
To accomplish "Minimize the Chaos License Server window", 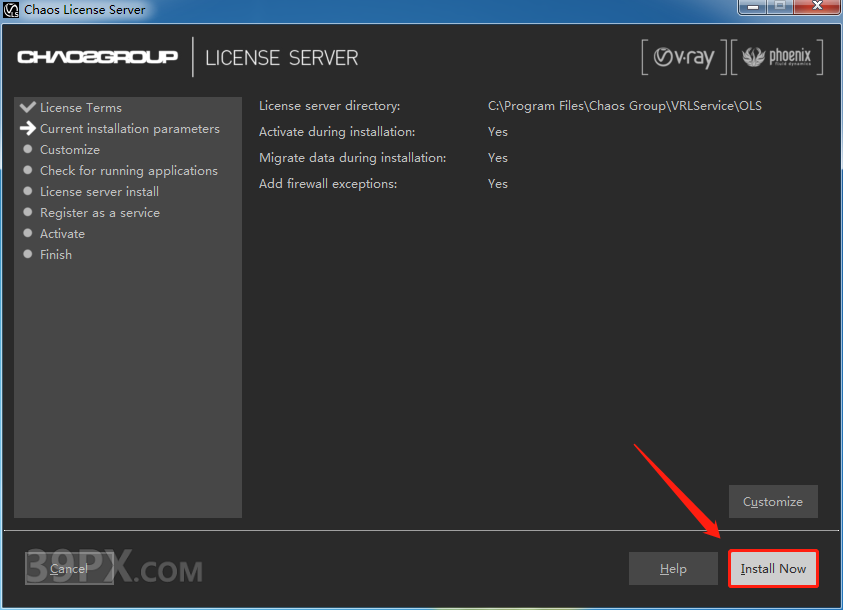I will click(753, 7).
